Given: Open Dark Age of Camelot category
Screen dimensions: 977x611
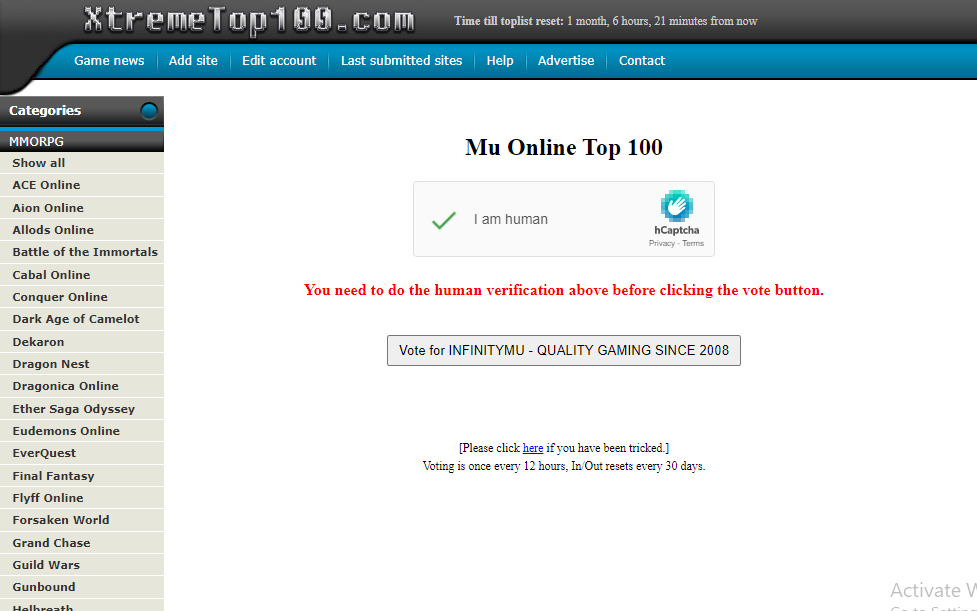Looking at the screenshot, I should [82, 319].
